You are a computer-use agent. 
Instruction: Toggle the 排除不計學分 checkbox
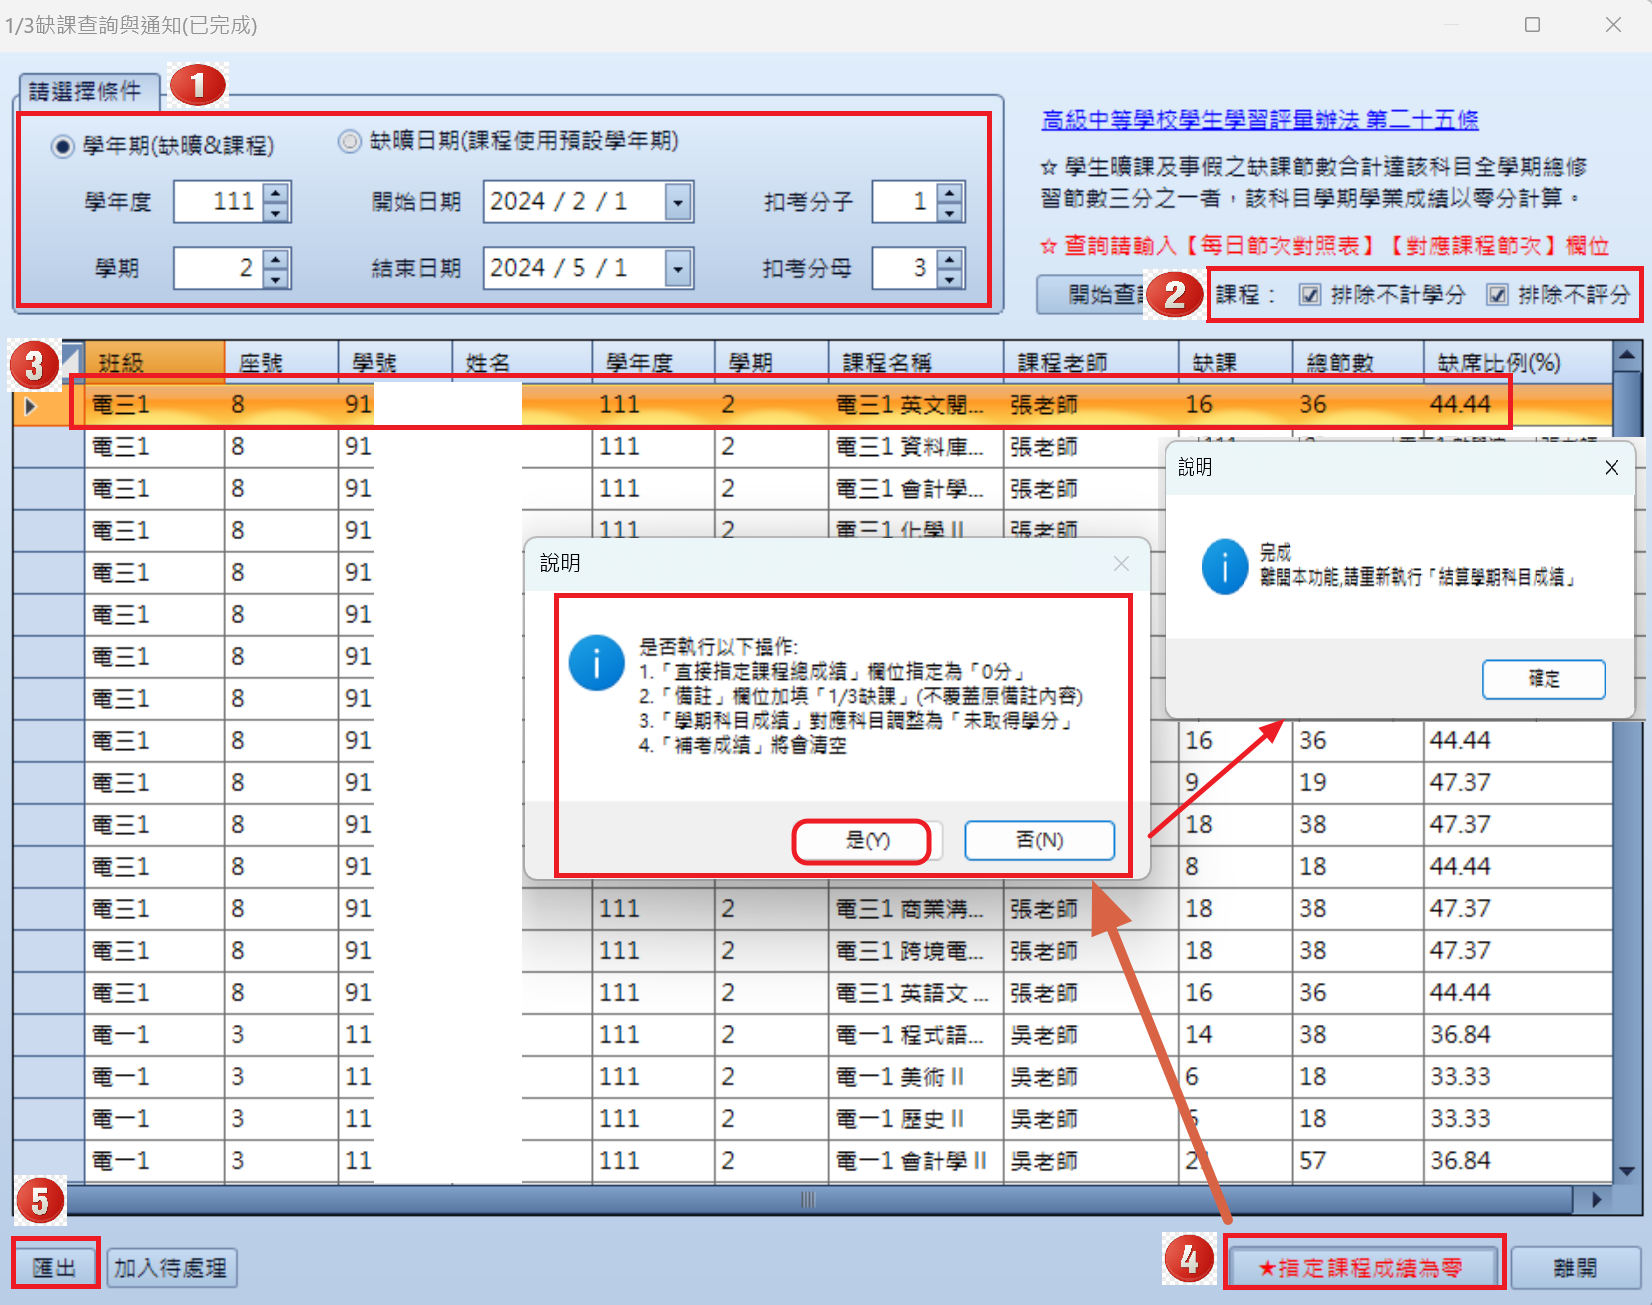coord(1310,295)
